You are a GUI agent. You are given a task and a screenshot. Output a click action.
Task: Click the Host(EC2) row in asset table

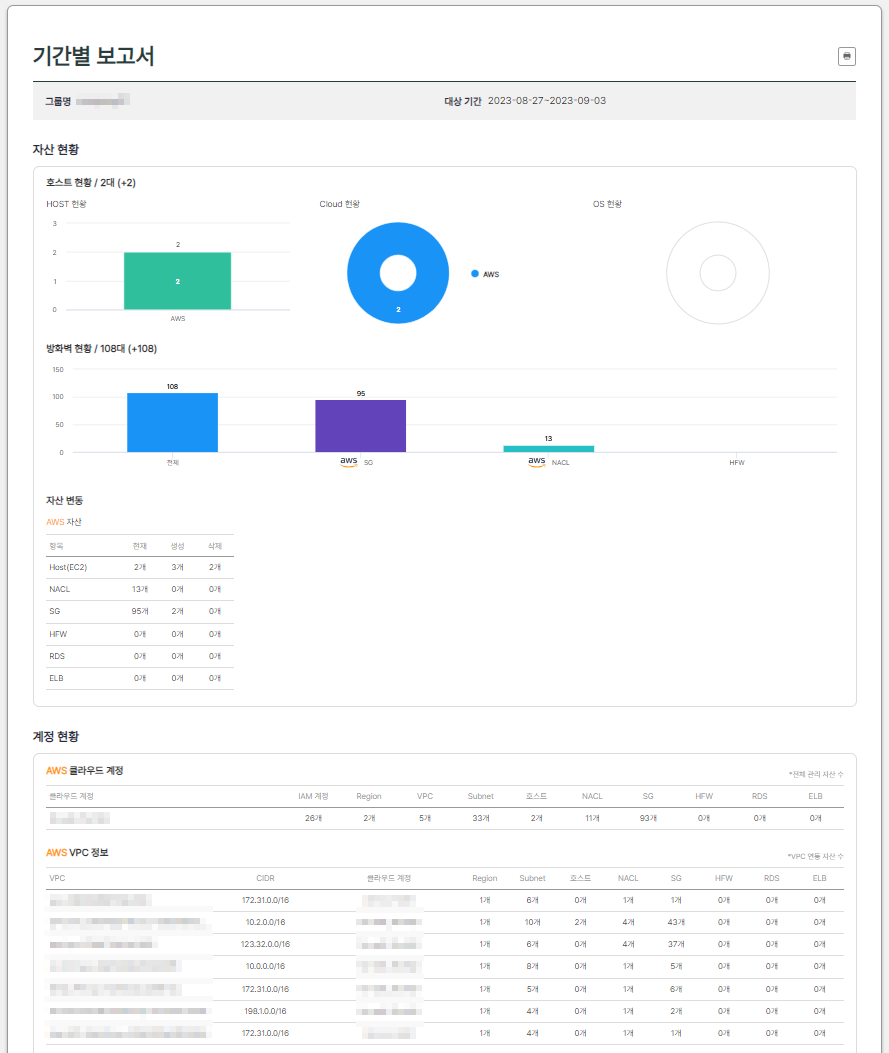140,567
